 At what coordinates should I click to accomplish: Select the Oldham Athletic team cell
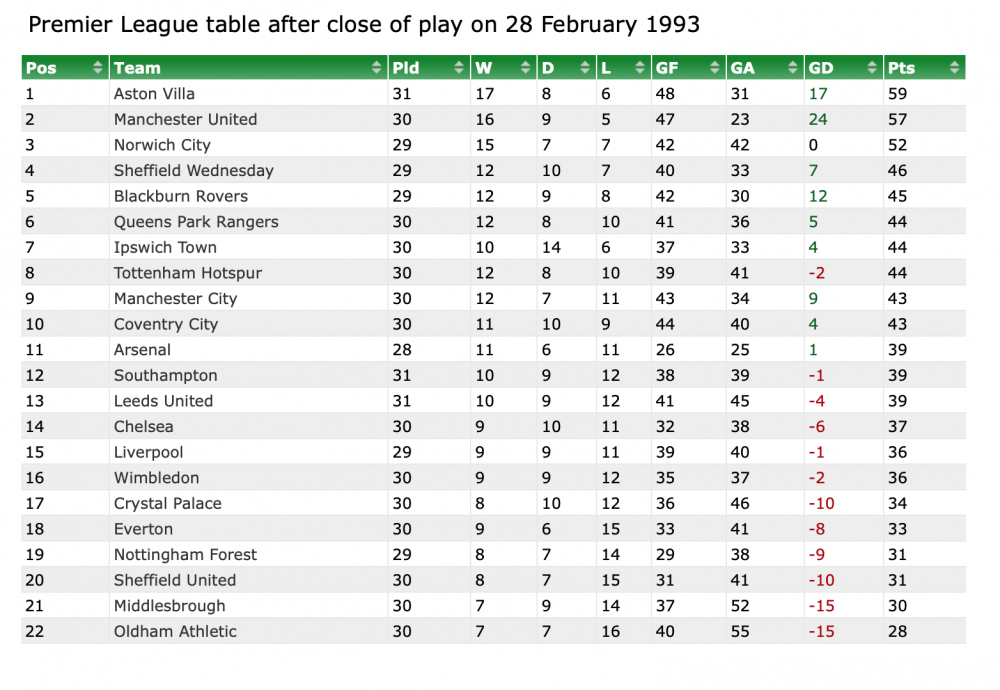(x=175, y=631)
